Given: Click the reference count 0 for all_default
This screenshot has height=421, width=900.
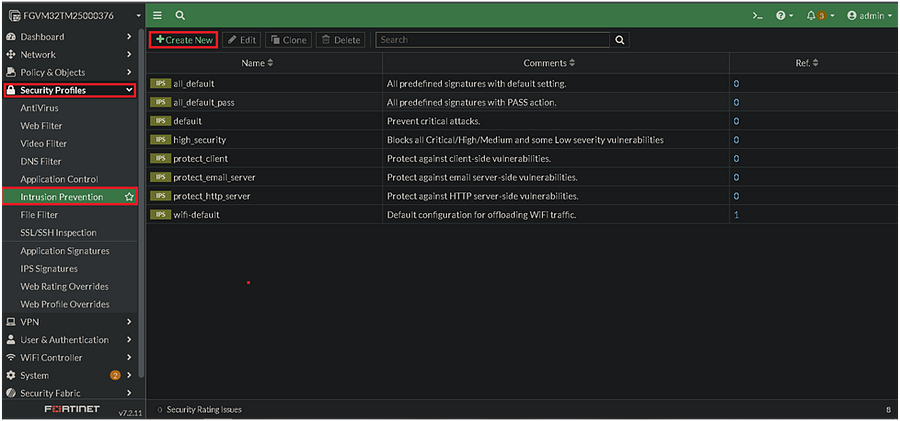Looking at the screenshot, I should pos(736,84).
